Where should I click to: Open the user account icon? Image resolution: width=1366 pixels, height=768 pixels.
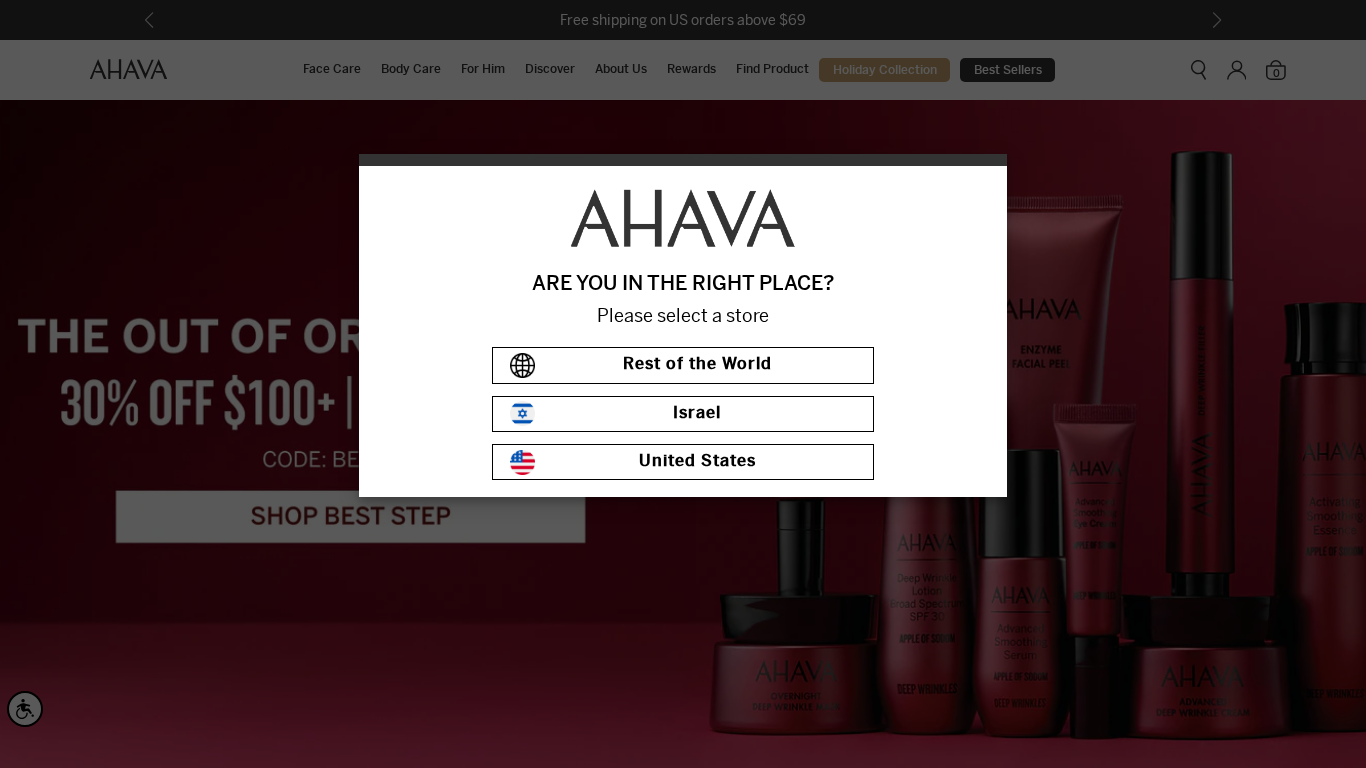coord(1237,69)
